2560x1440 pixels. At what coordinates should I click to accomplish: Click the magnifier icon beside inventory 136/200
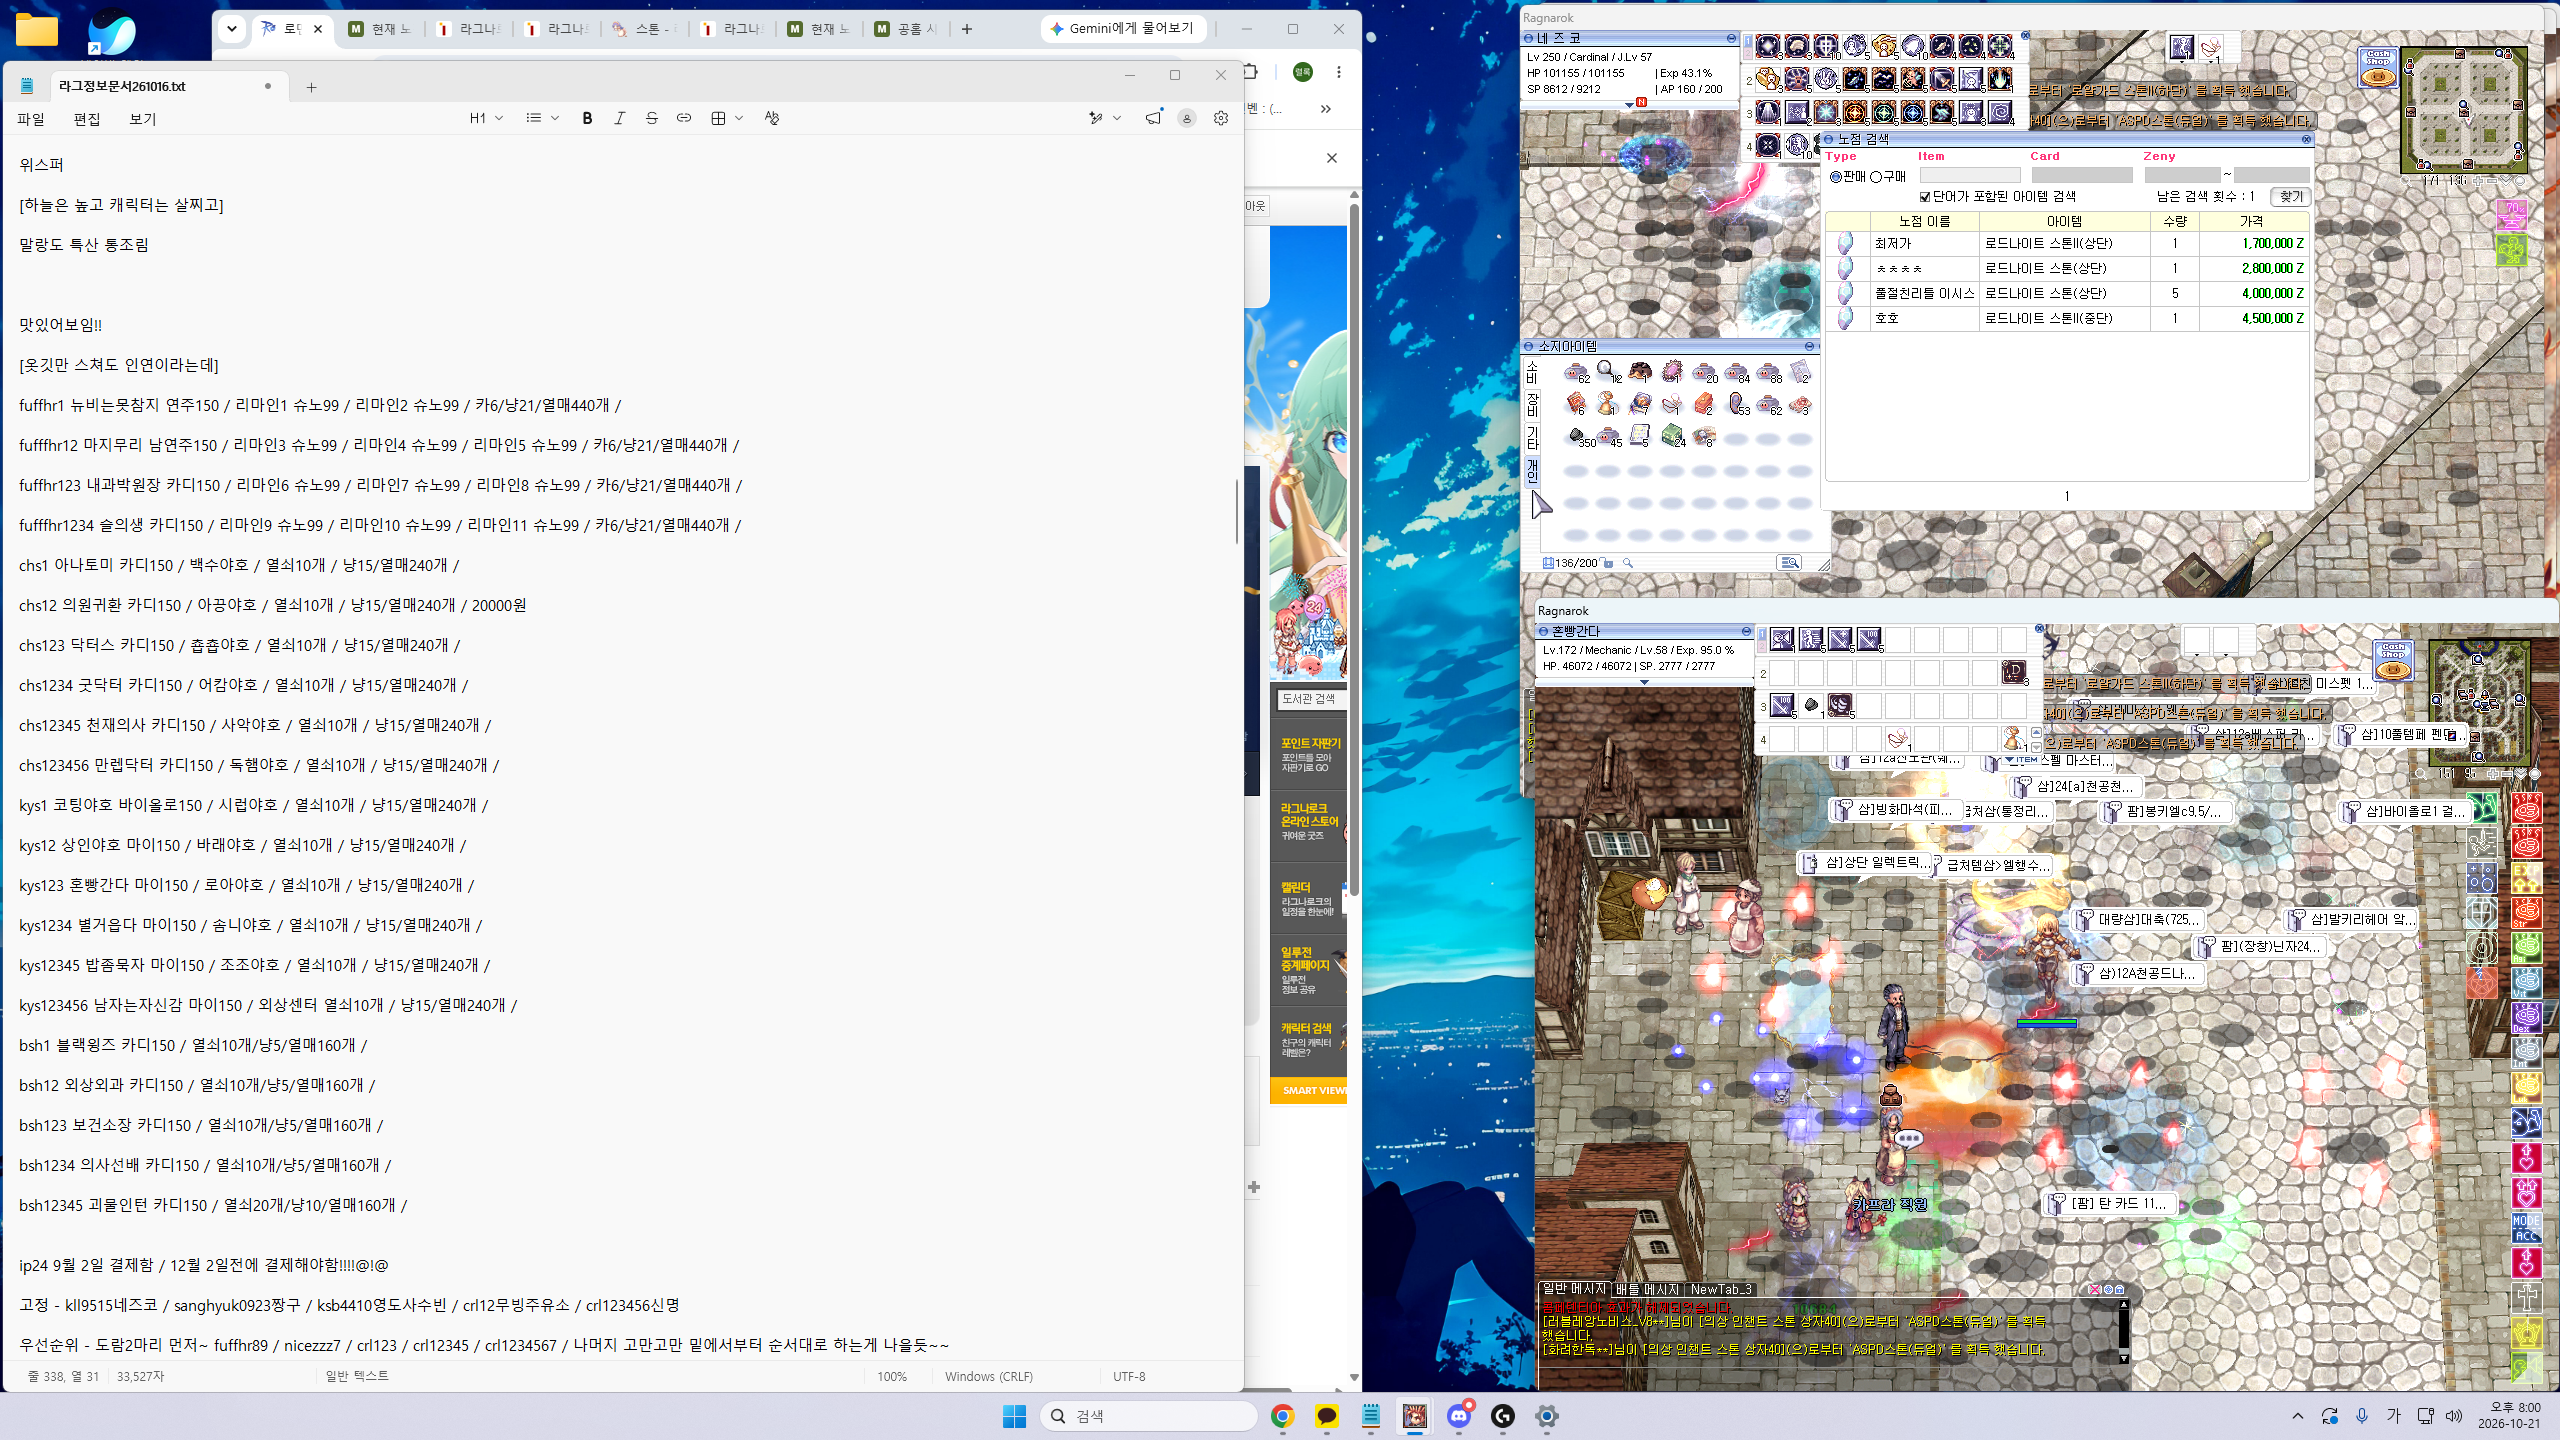1628,563
